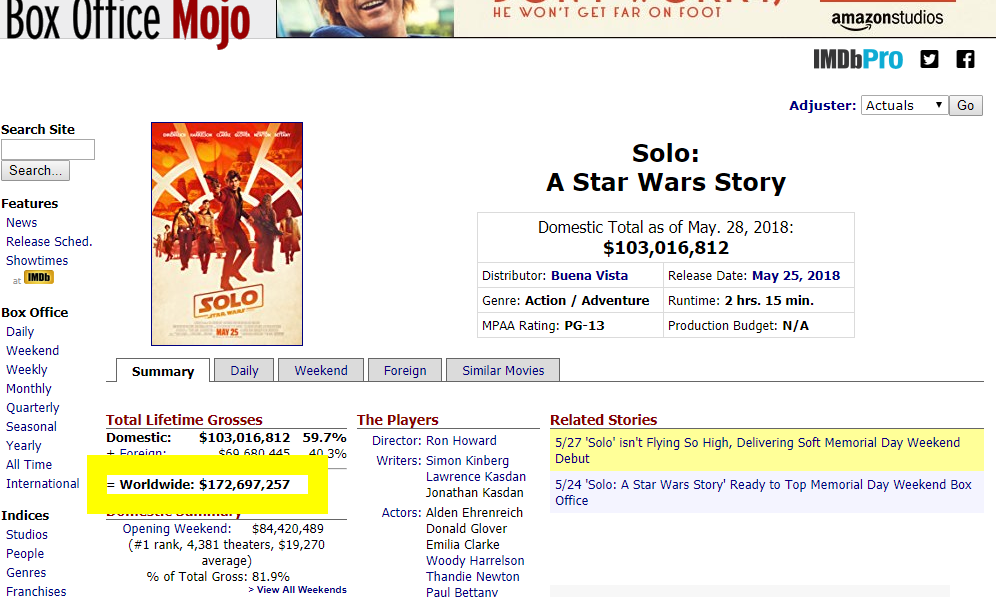Viewport: 996px width, 597px height.
Task: Click The Players heading
Action: pos(398,420)
